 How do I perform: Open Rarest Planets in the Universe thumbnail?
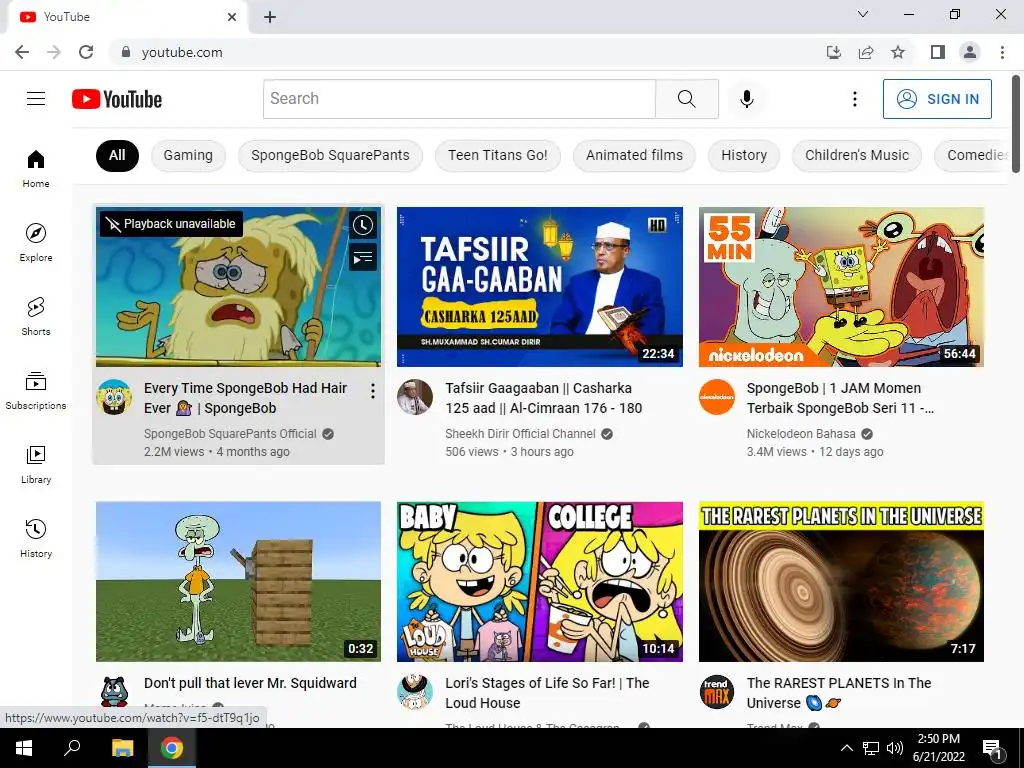(x=841, y=581)
